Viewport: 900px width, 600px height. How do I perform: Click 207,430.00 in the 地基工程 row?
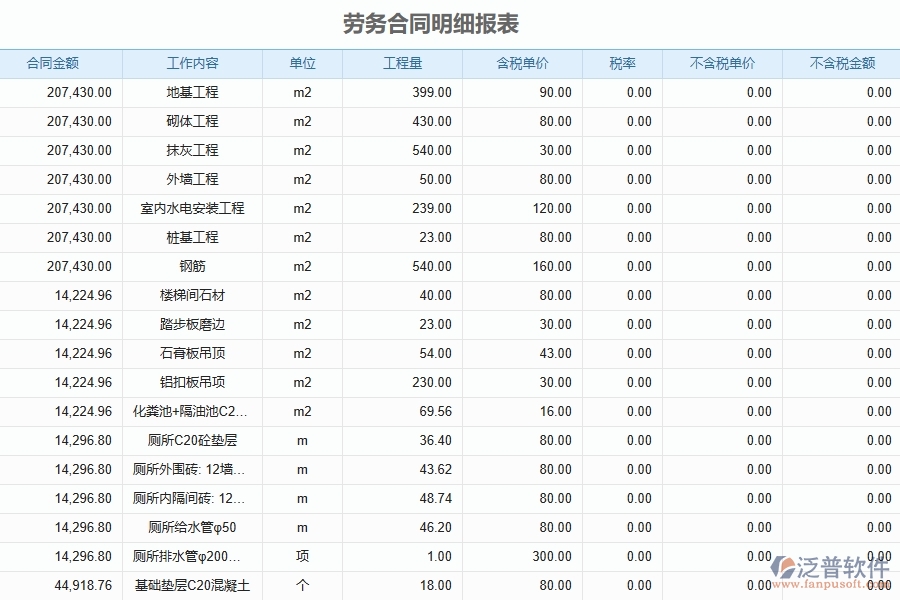79,92
